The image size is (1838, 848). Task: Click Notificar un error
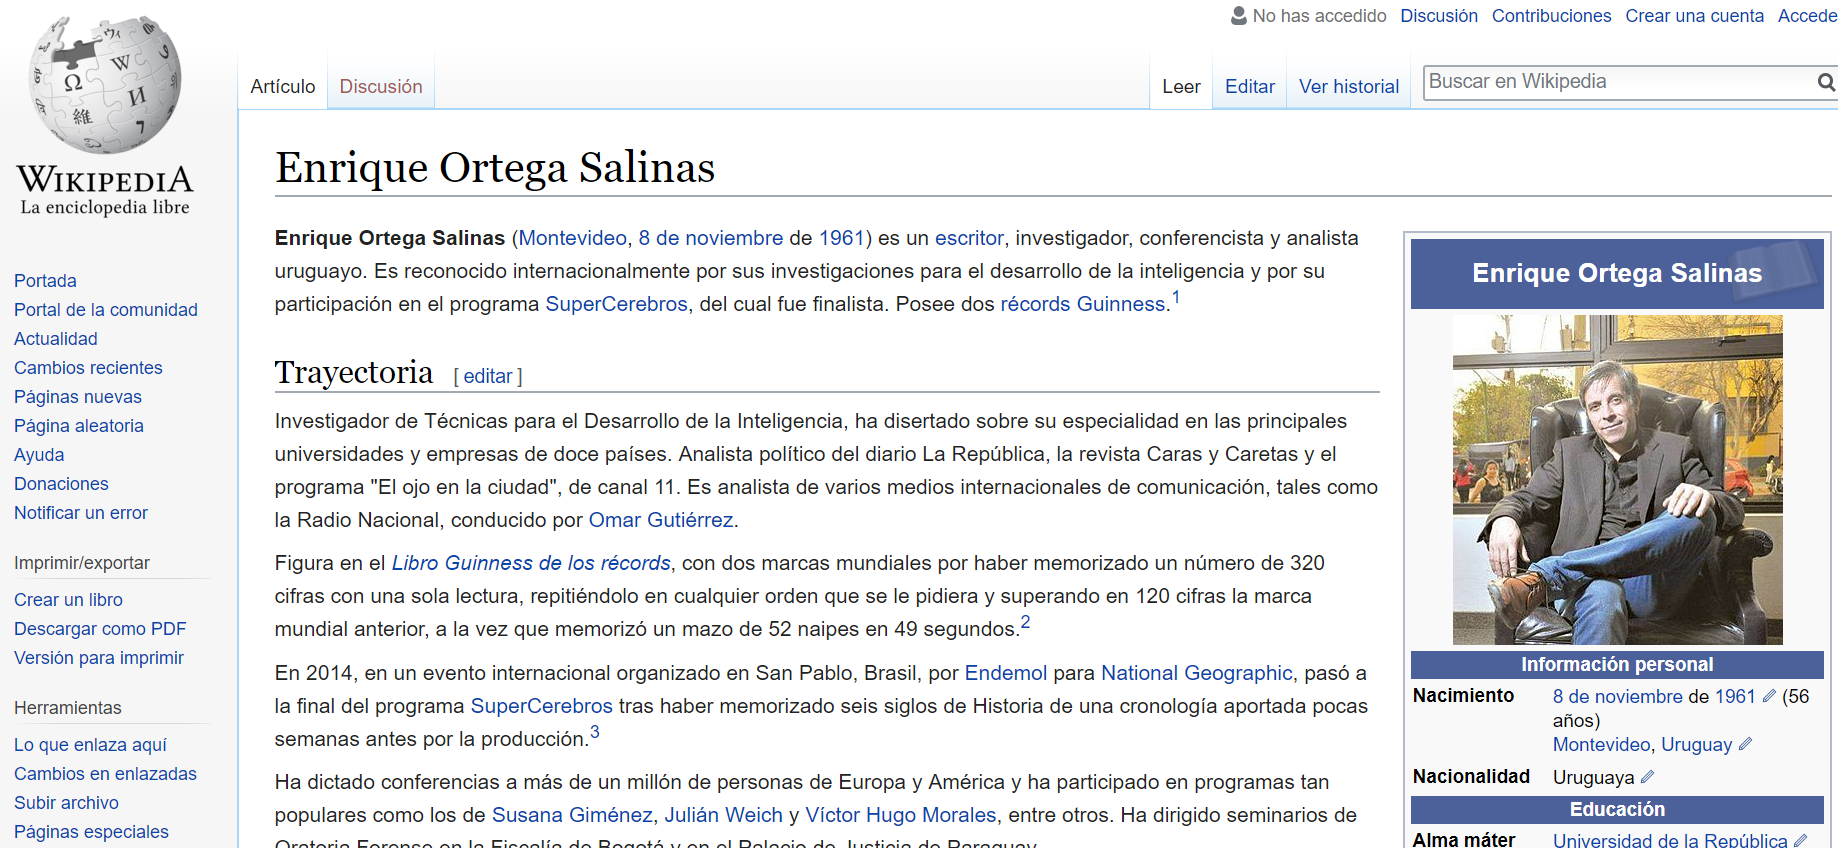click(x=81, y=513)
